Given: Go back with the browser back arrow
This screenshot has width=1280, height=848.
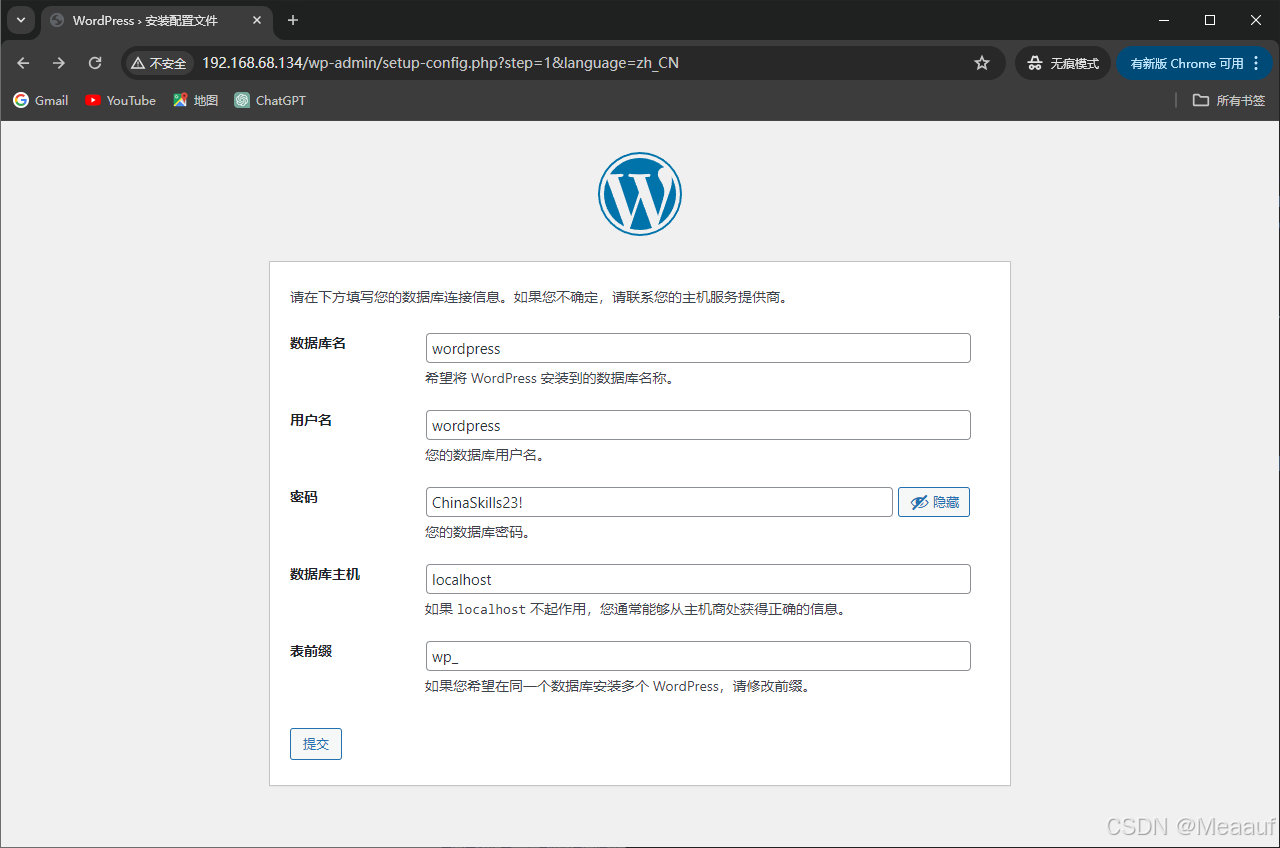Looking at the screenshot, I should tap(23, 63).
